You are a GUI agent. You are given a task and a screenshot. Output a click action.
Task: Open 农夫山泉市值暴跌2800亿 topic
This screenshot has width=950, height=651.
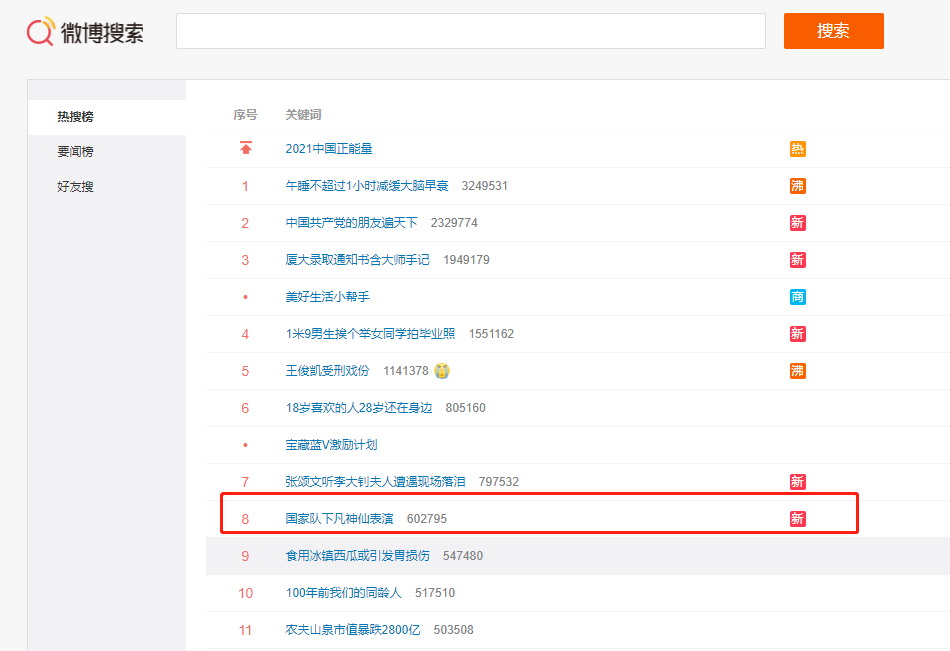click(x=353, y=630)
